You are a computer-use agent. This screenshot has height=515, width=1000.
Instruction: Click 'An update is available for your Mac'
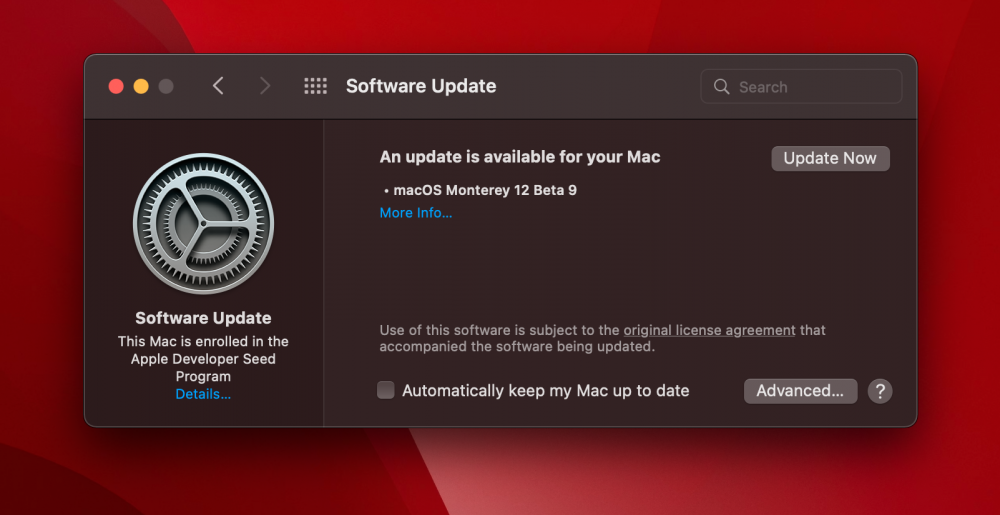click(x=520, y=157)
